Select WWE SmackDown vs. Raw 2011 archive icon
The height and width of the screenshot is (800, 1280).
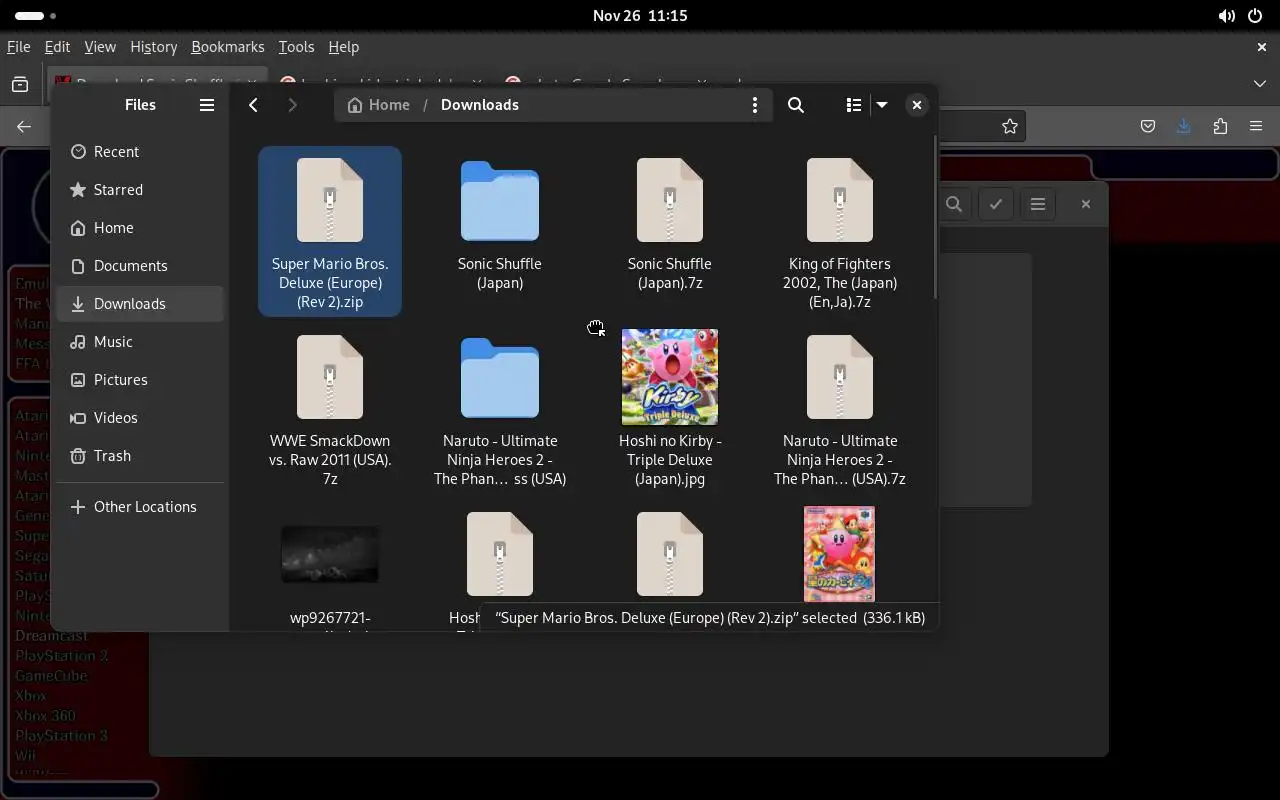[330, 377]
